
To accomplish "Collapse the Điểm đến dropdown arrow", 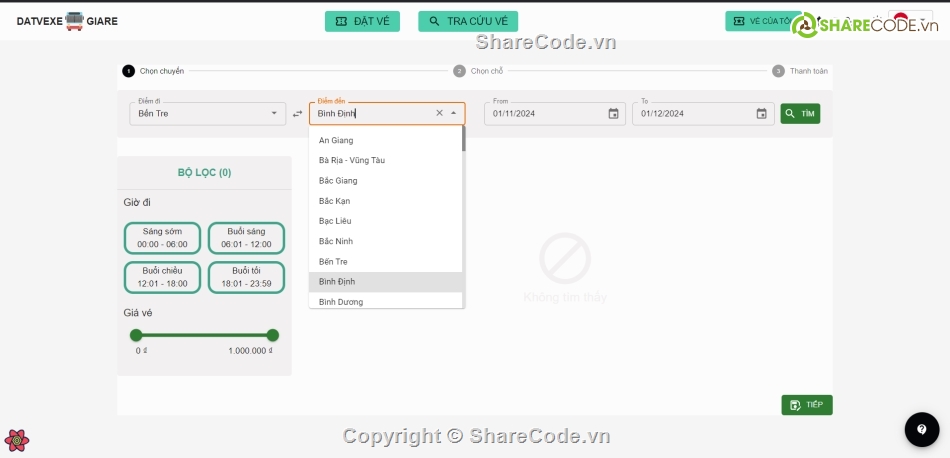I will (x=453, y=113).
